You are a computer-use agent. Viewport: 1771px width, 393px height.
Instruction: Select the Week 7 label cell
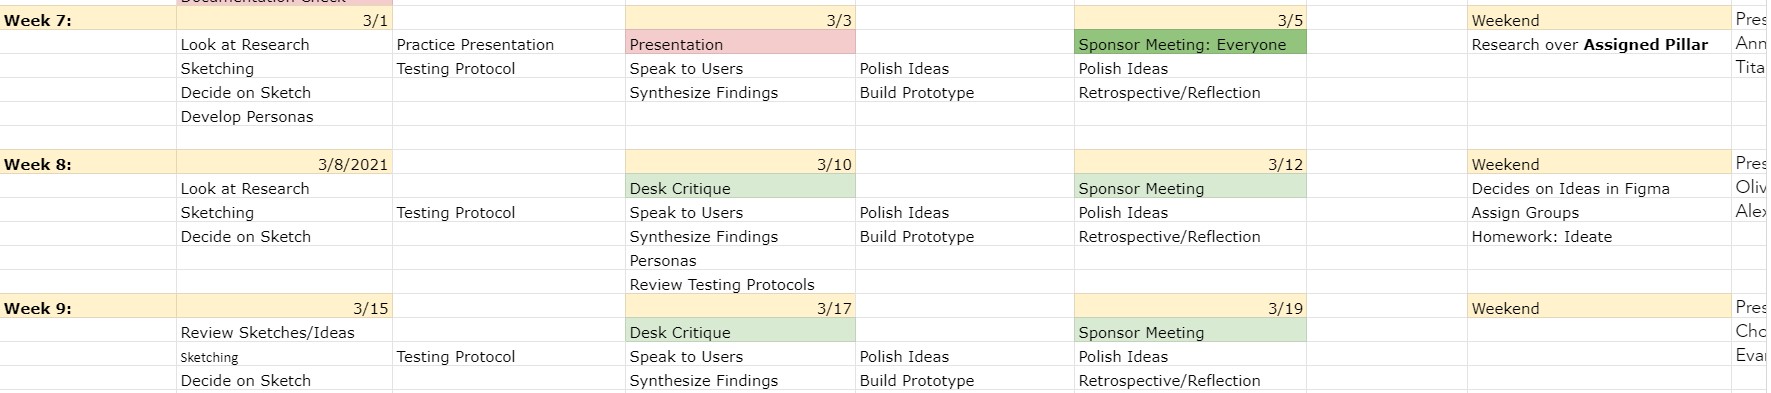pyautogui.click(x=88, y=20)
